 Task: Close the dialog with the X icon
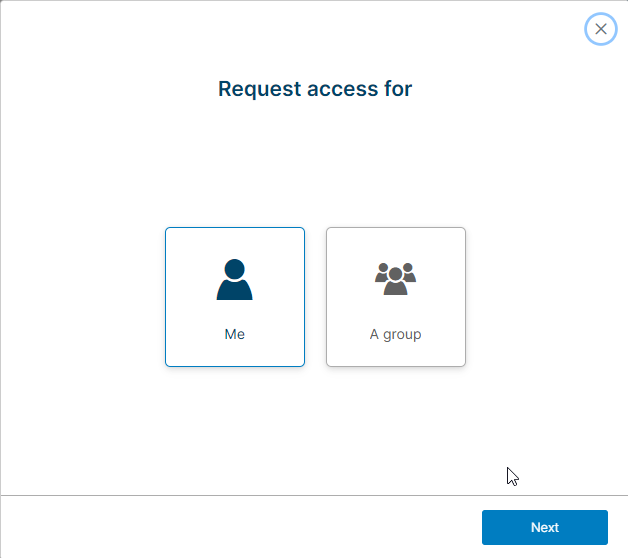(x=600, y=29)
